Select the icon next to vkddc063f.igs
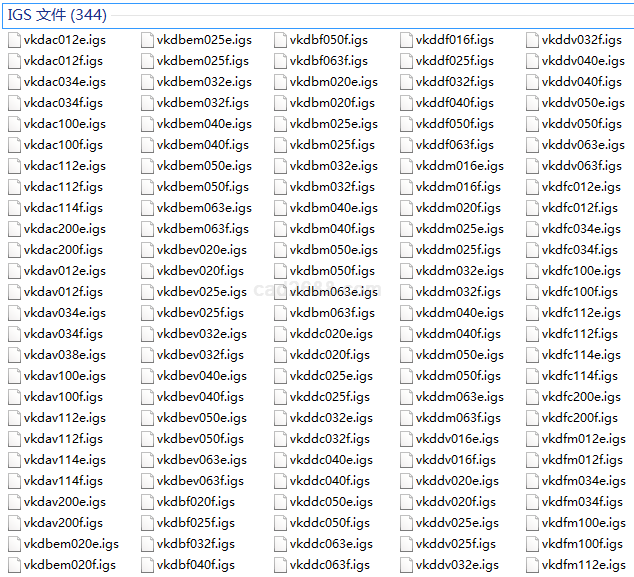Viewport: 634px width, 577px height. tap(280, 565)
